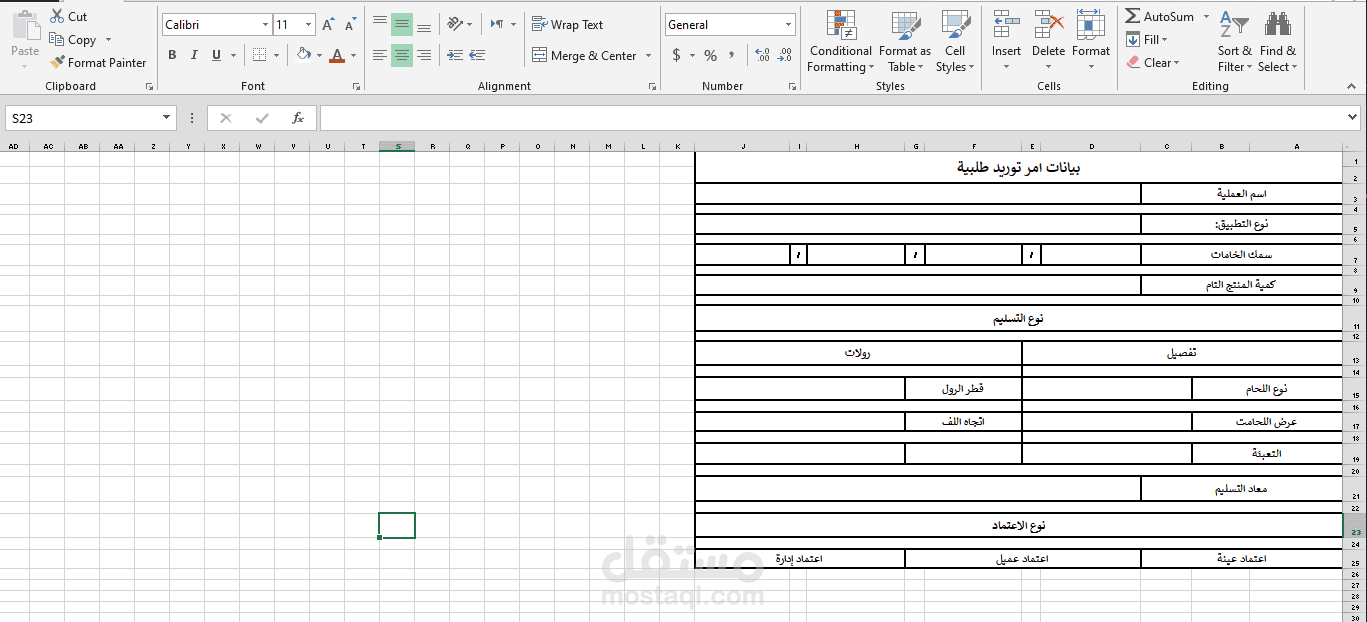Open the Fill Color dropdown arrow

click(319, 55)
